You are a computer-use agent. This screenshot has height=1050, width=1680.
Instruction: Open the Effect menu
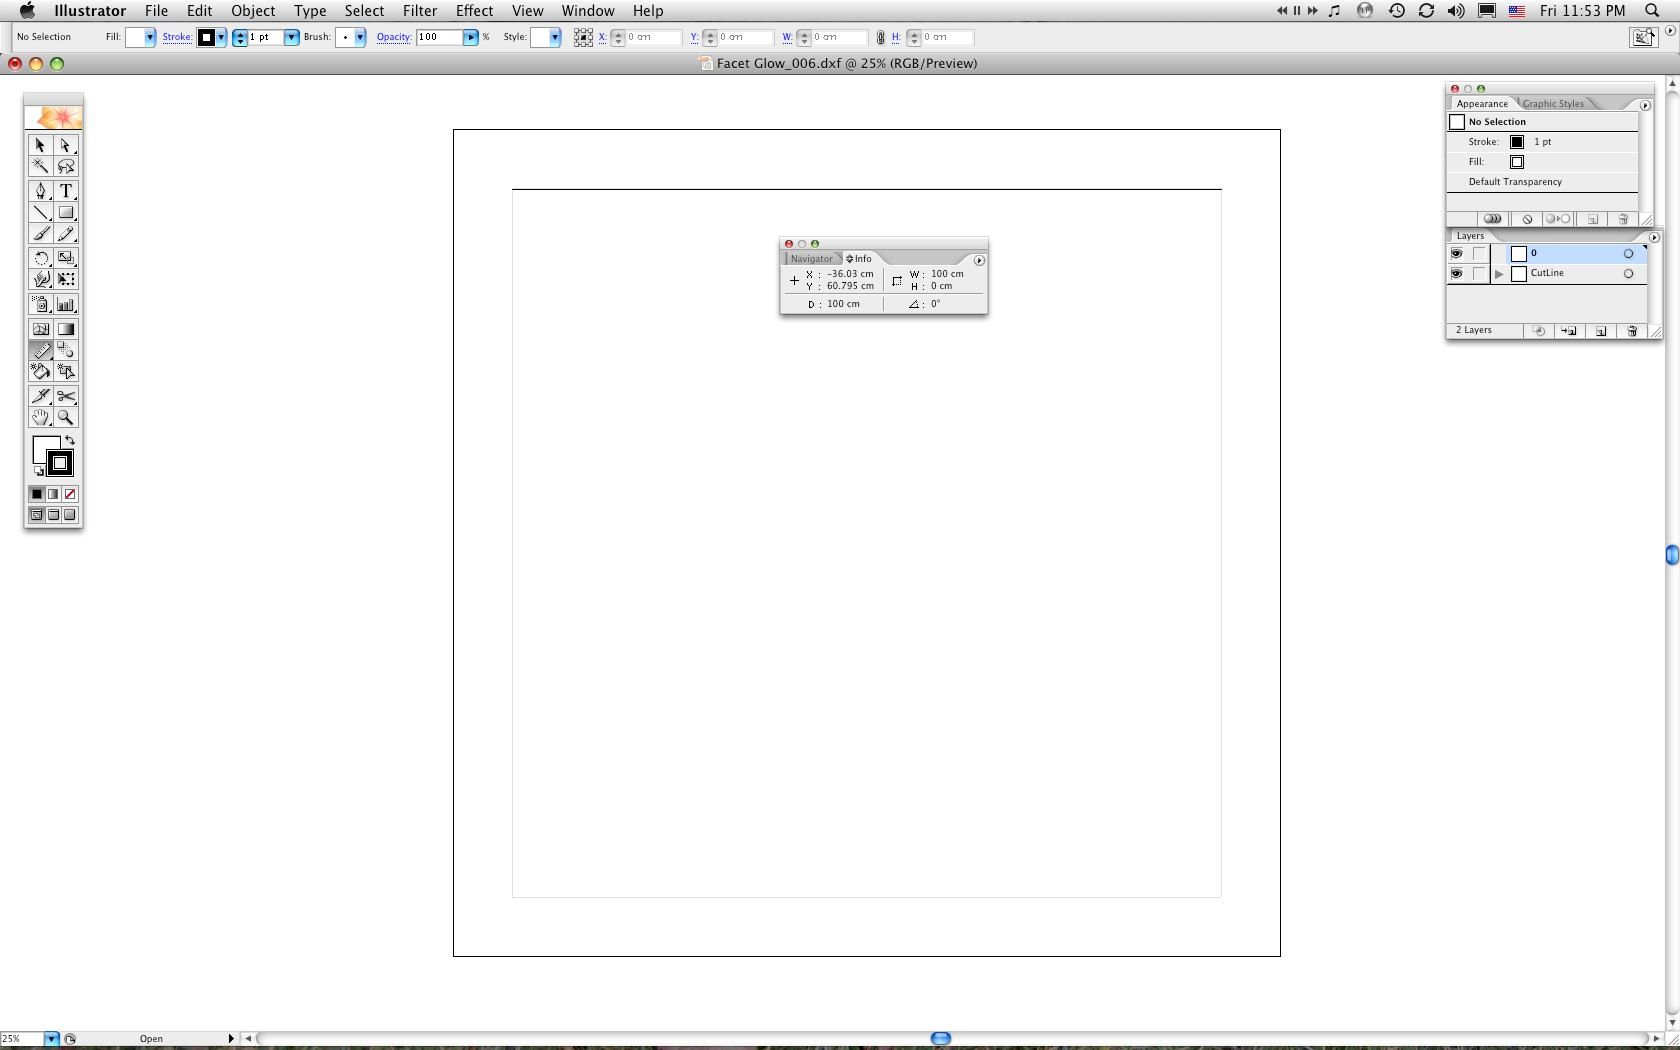tap(474, 11)
